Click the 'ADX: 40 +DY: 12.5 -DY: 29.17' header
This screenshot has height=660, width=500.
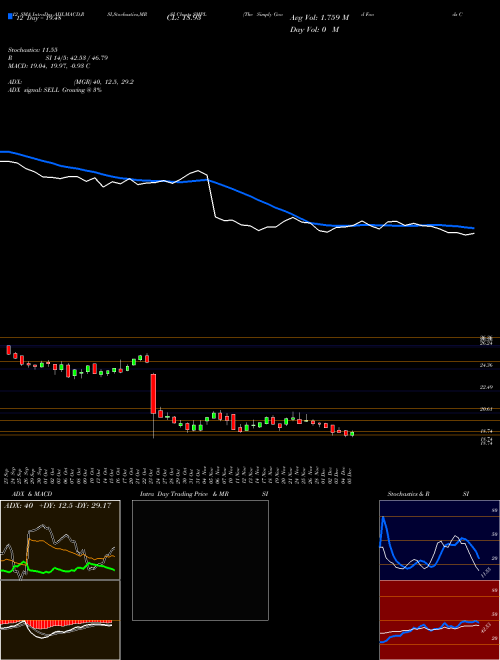coord(57,505)
